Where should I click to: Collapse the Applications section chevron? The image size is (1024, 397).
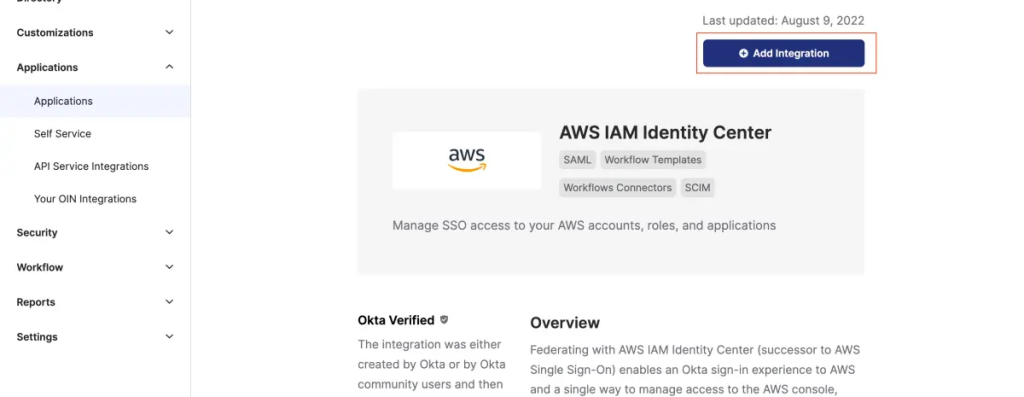pyautogui.click(x=169, y=67)
